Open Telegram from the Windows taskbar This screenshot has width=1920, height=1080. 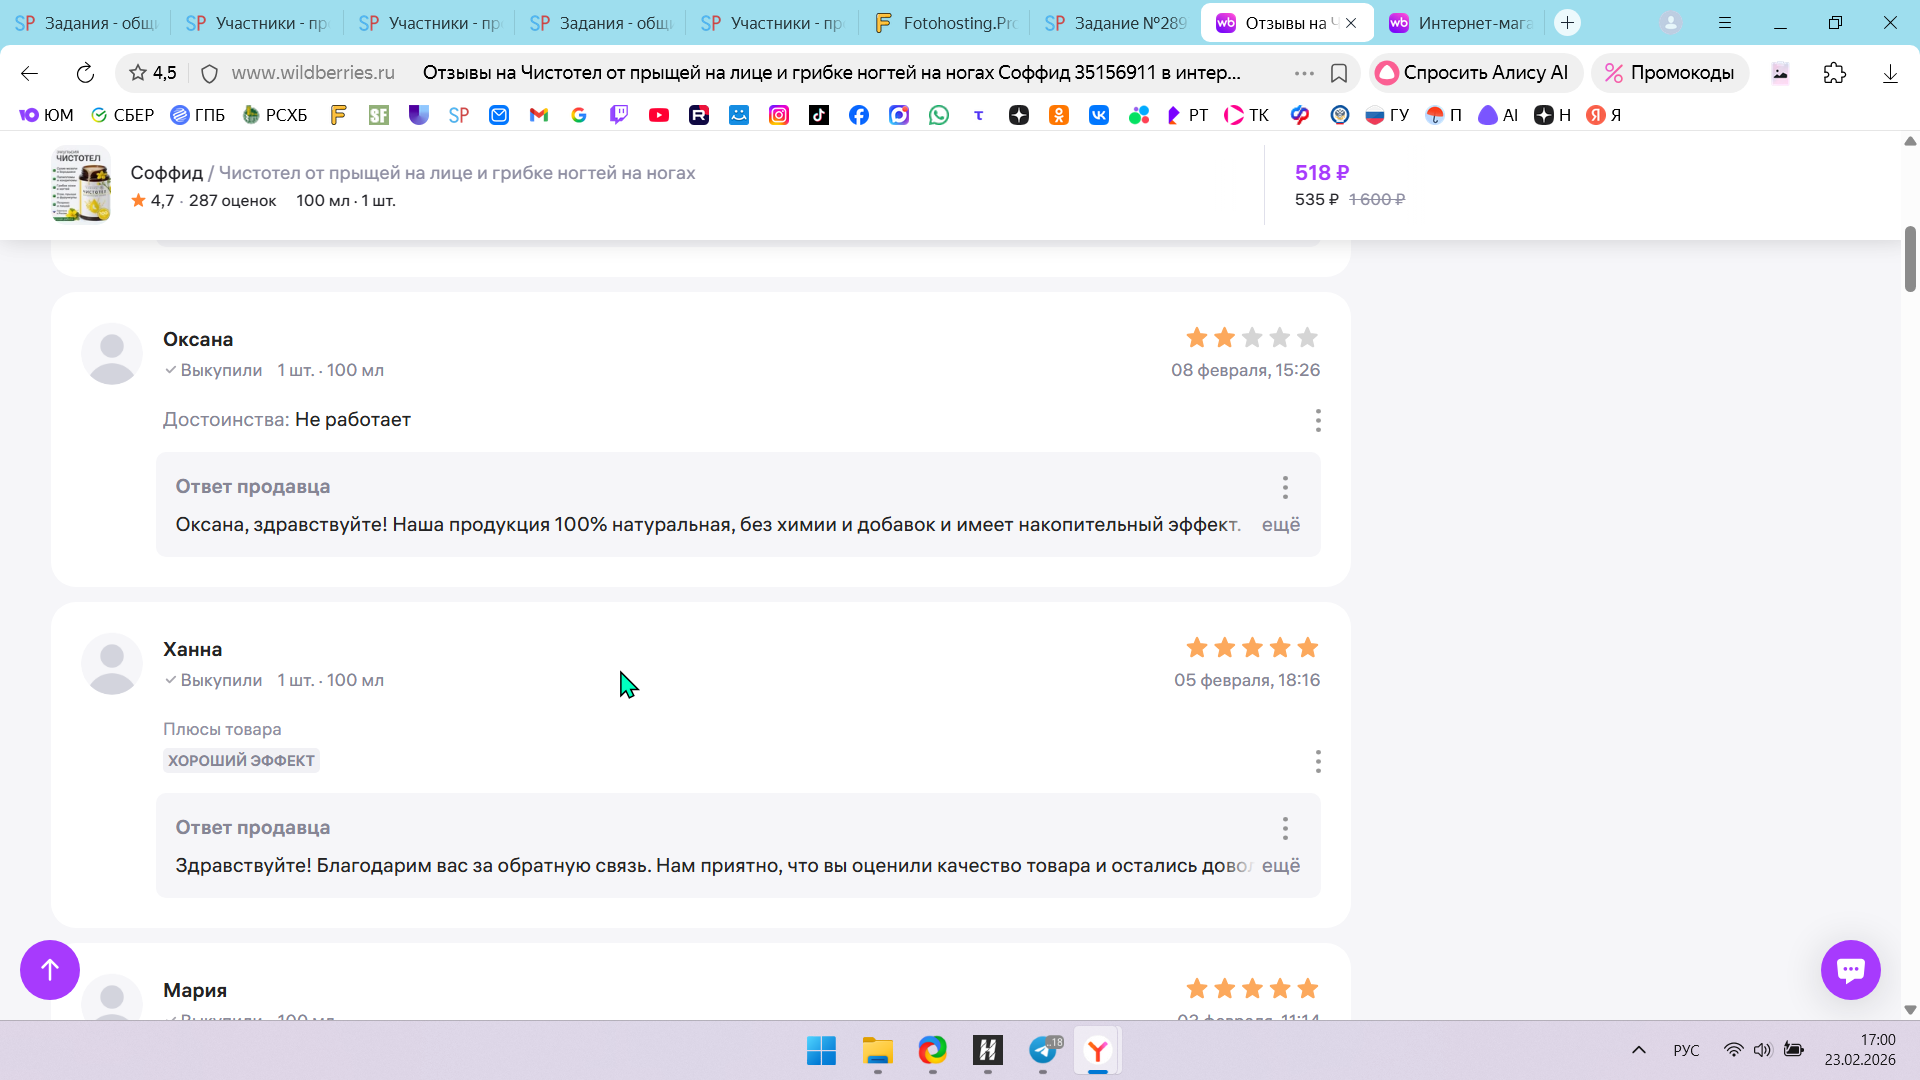[1043, 1051]
